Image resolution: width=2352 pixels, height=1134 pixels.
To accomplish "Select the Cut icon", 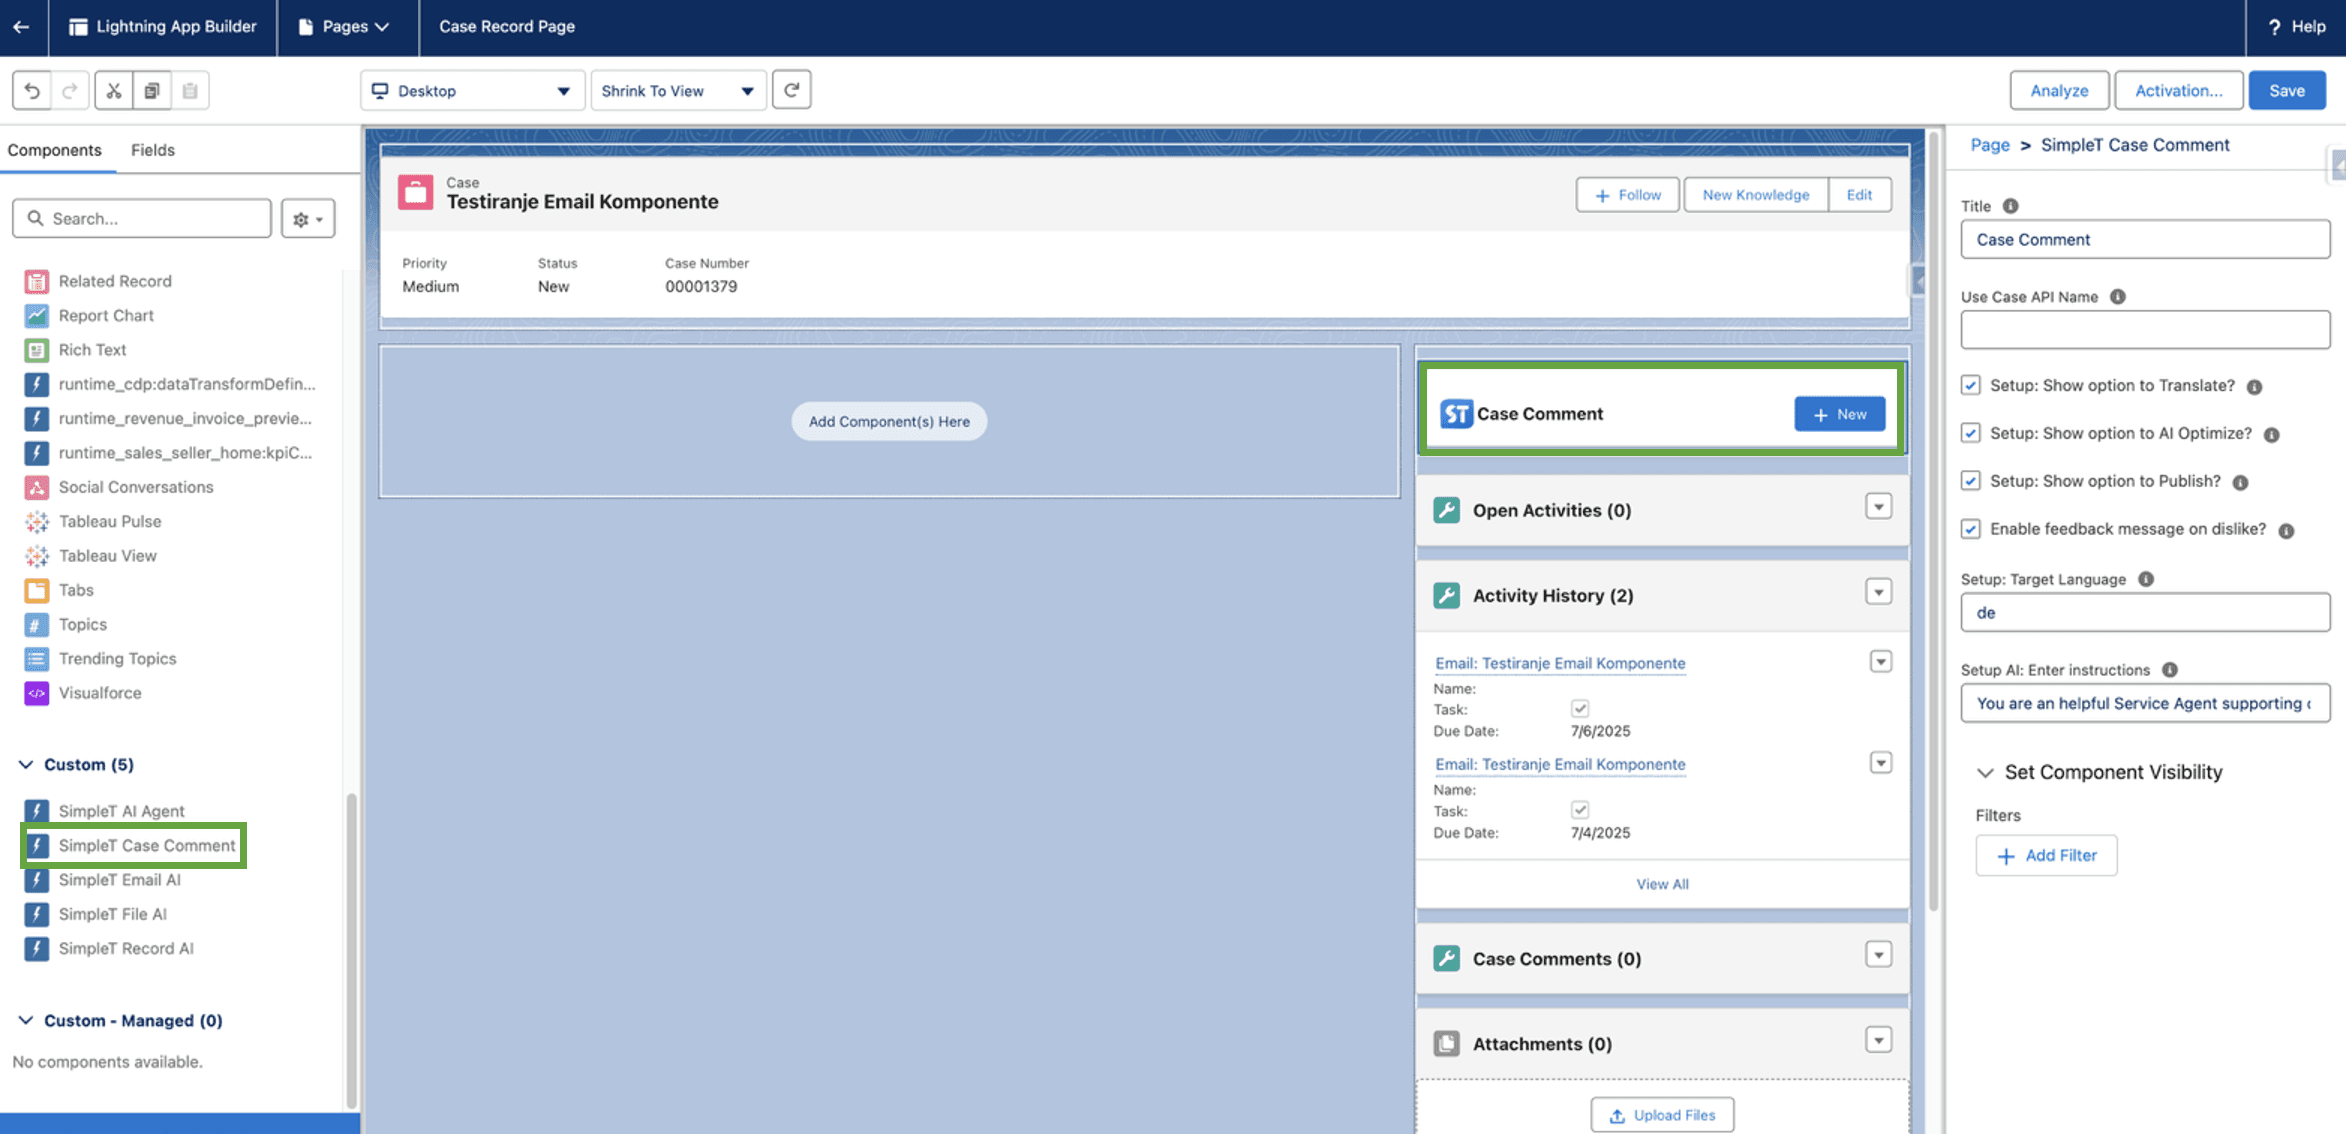I will [113, 90].
